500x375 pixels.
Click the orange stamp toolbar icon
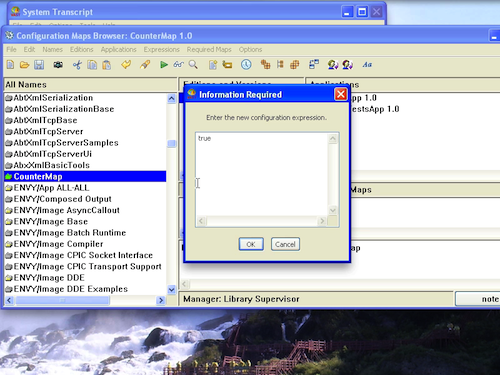pyautogui.click(x=145, y=64)
